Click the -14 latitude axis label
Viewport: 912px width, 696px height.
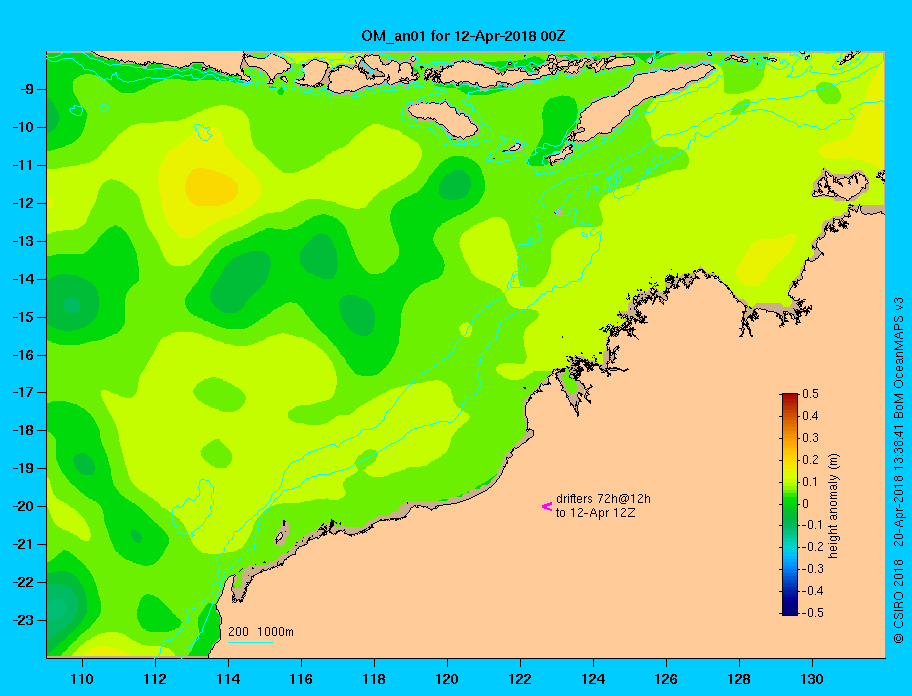click(23, 279)
